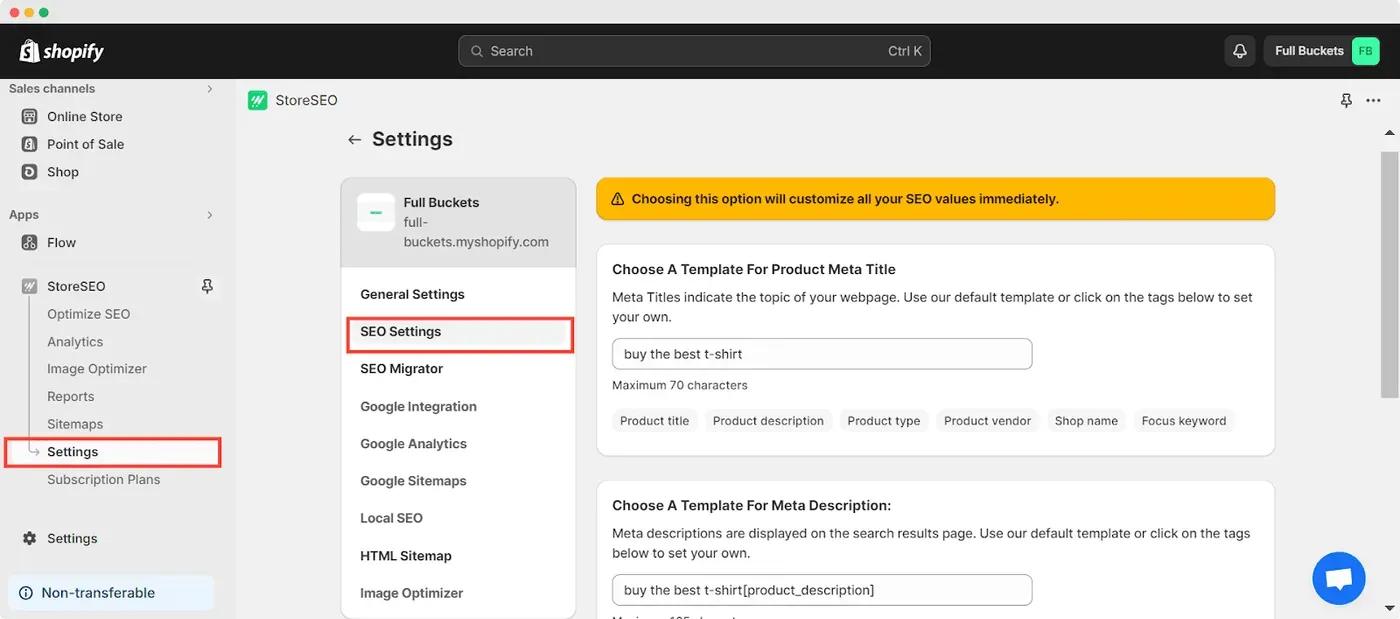Viewport: 1400px width, 619px height.
Task: Click the page vertical scrollbar
Action: click(x=1389, y=274)
